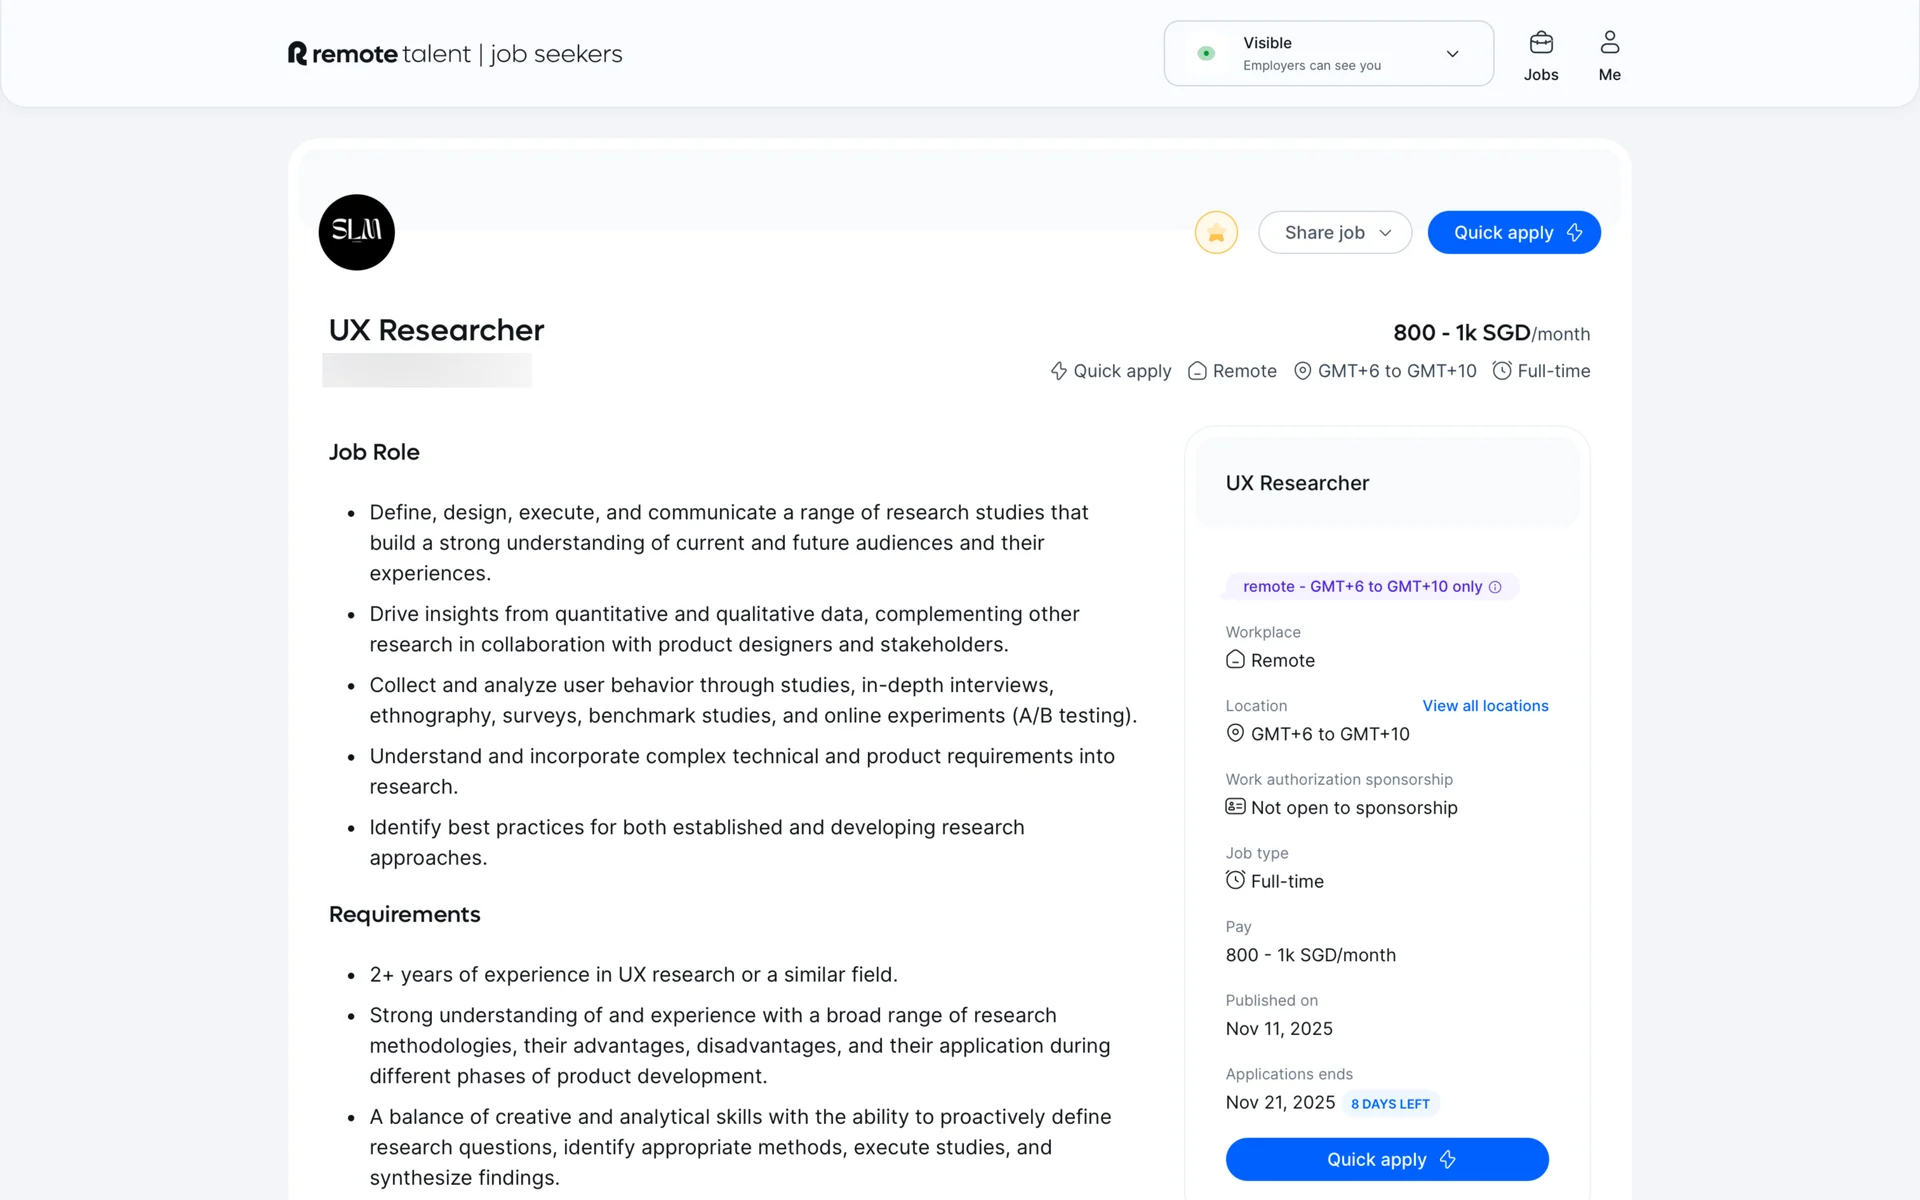The image size is (1920, 1200).
Task: Open the Jobs briefcase icon
Action: 1541,43
